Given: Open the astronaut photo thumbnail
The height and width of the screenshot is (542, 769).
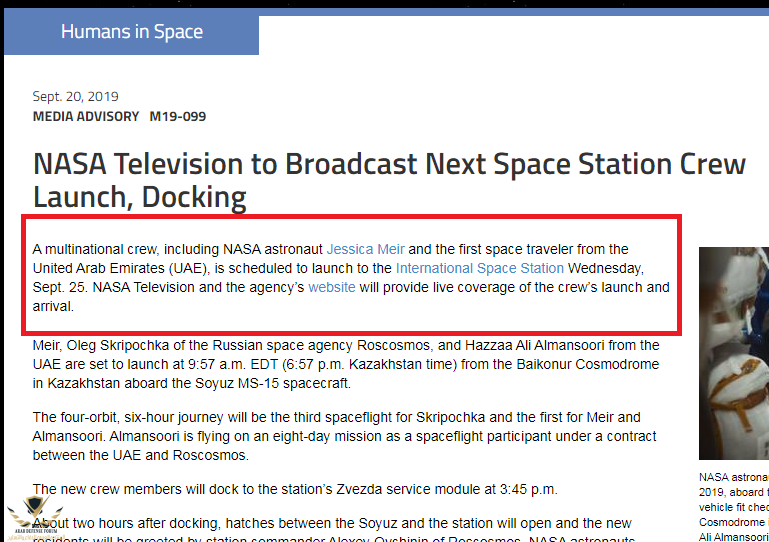Looking at the screenshot, I should coord(734,353).
